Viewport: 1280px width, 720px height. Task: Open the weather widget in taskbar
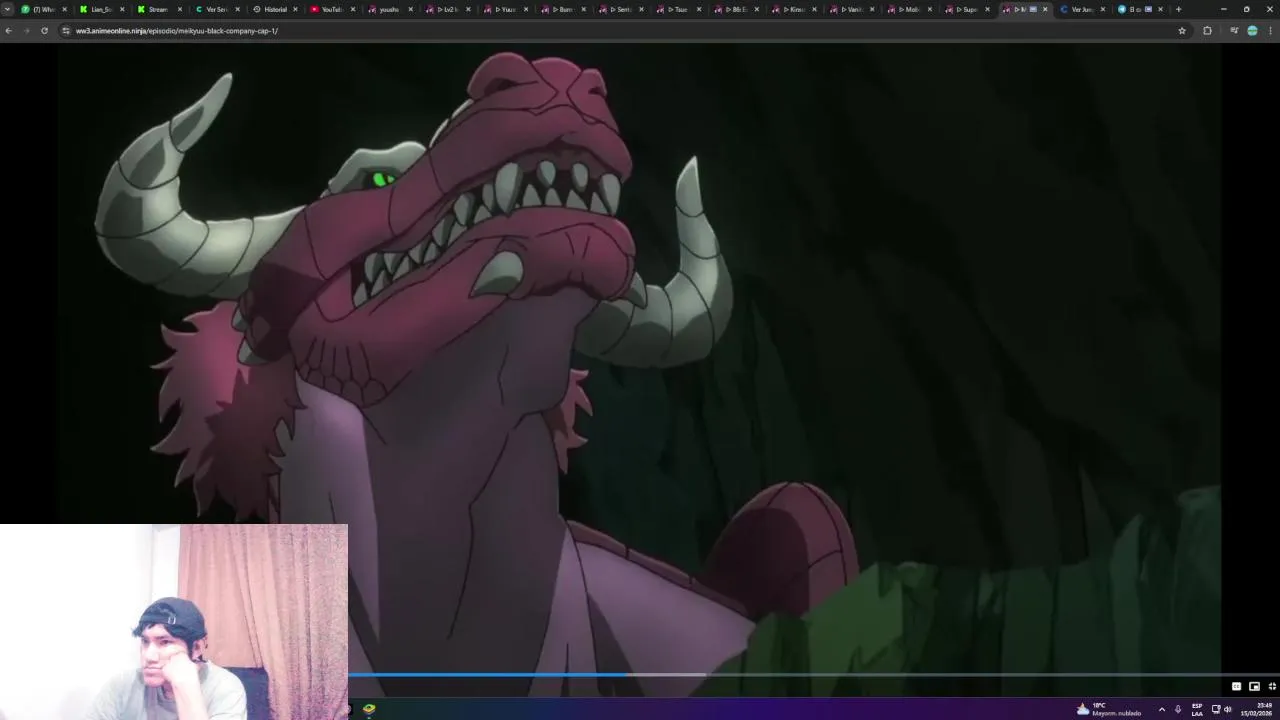pyautogui.click(x=1108, y=709)
